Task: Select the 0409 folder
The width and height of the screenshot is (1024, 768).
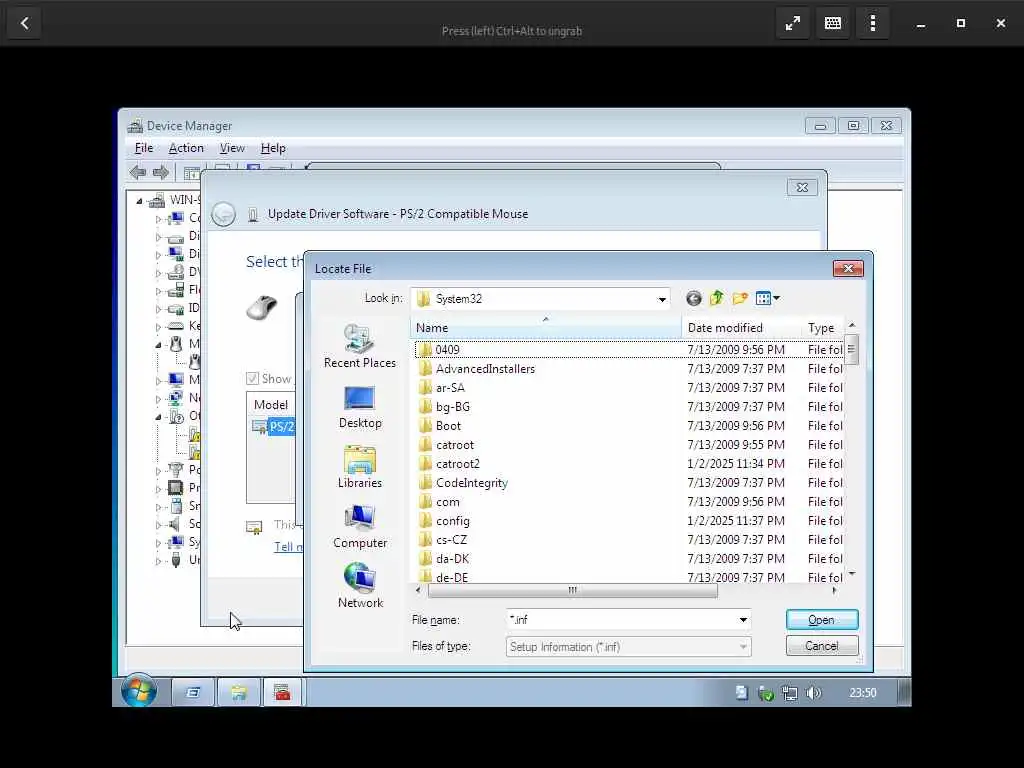Action: [x=447, y=349]
